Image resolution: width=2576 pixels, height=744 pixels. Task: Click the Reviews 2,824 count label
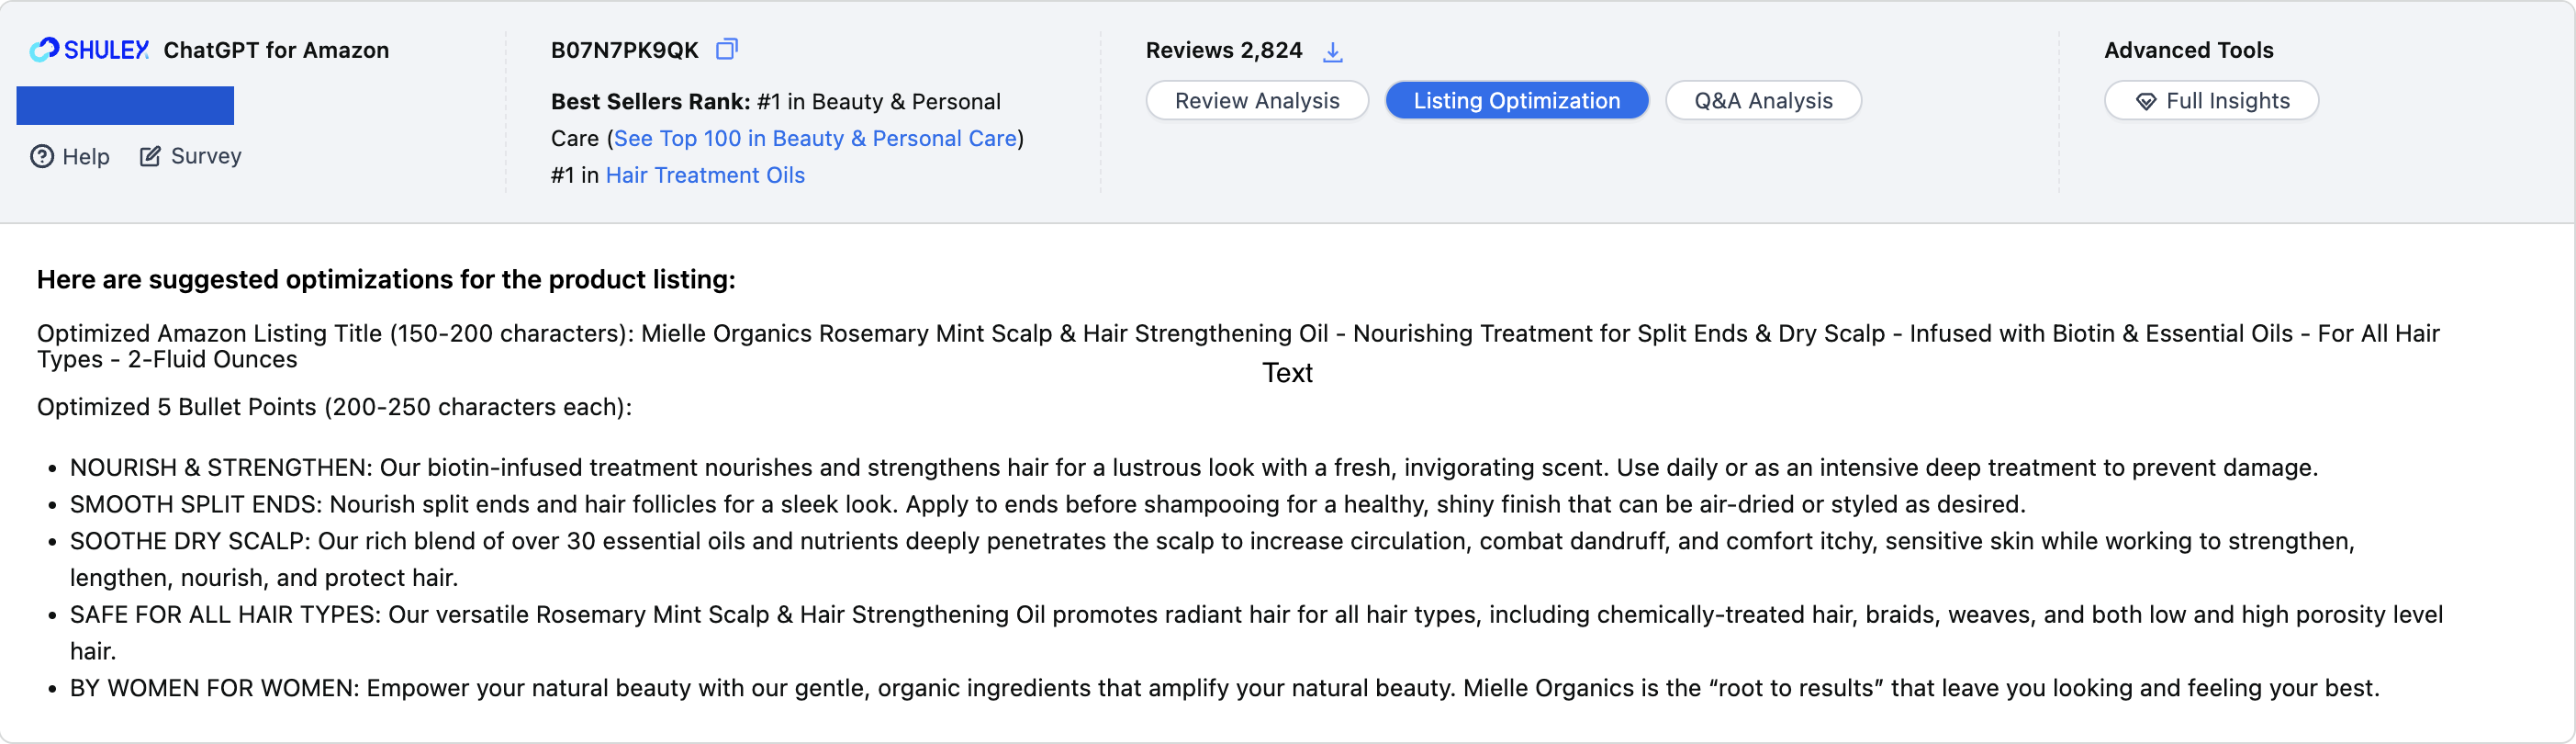pyautogui.click(x=1224, y=50)
